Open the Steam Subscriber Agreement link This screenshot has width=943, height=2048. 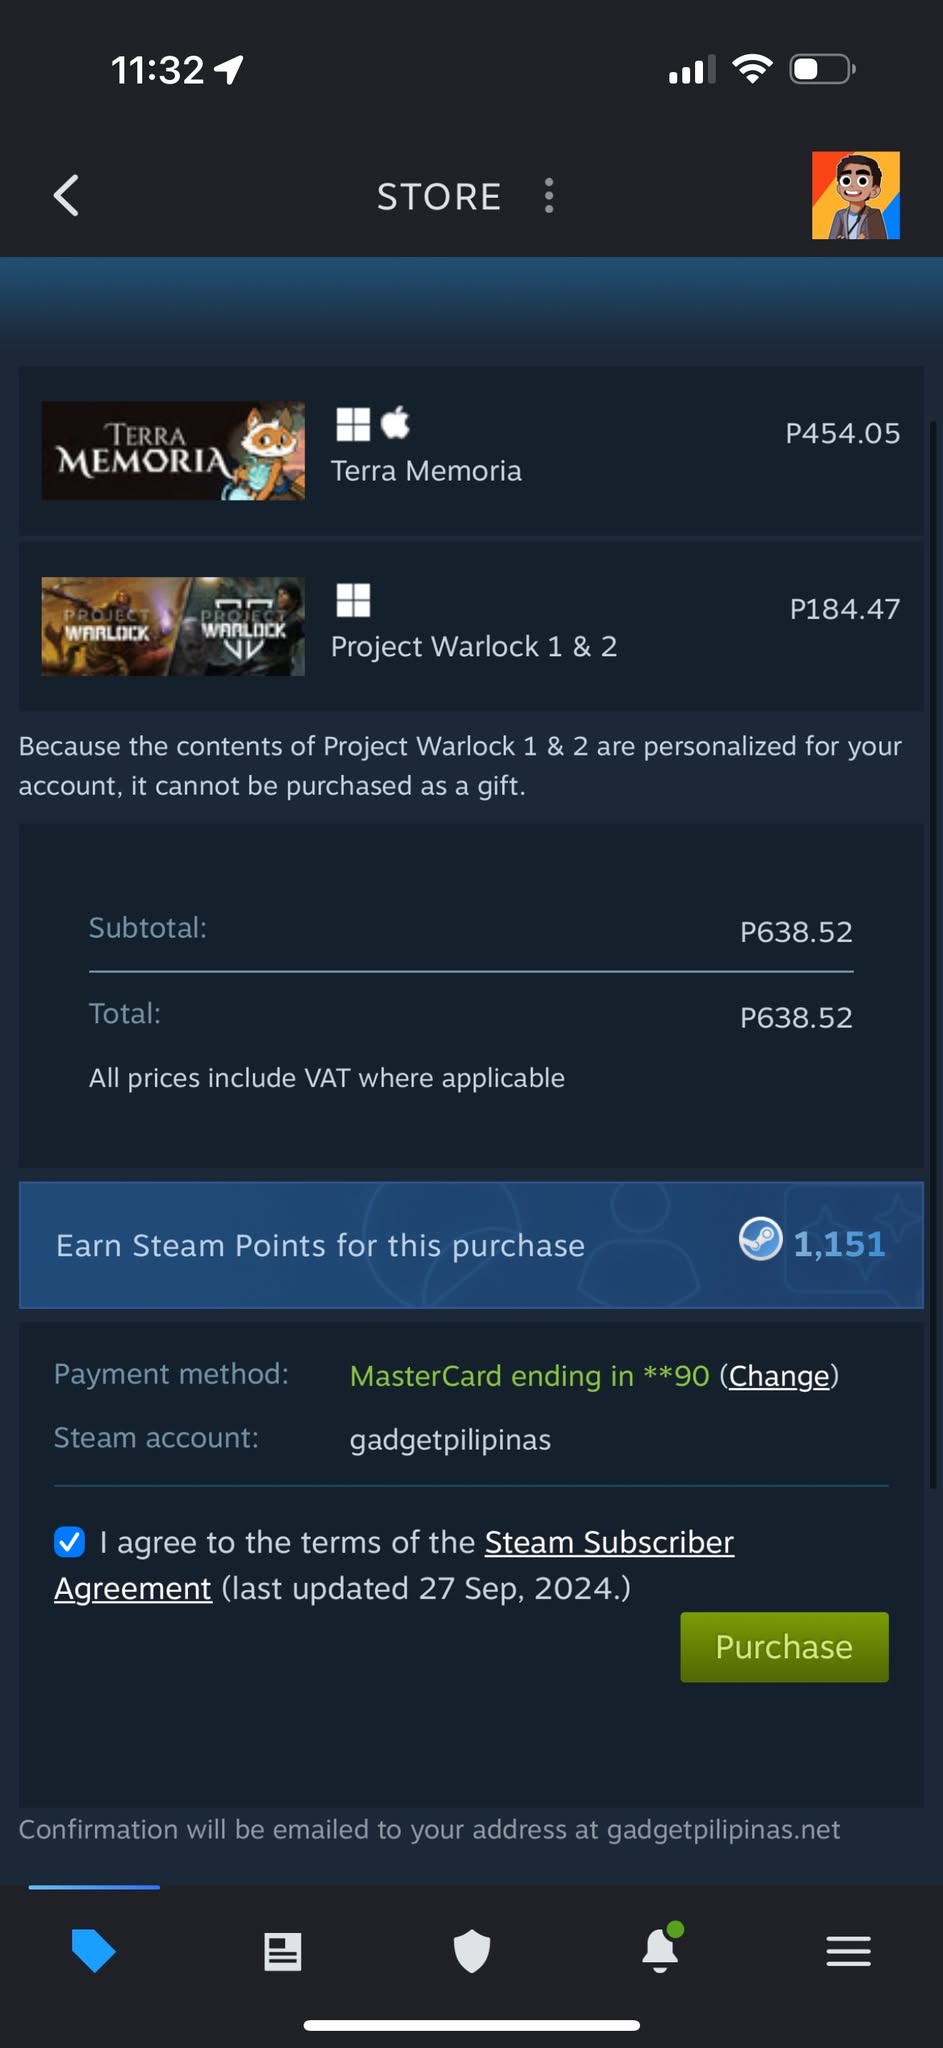click(609, 1542)
